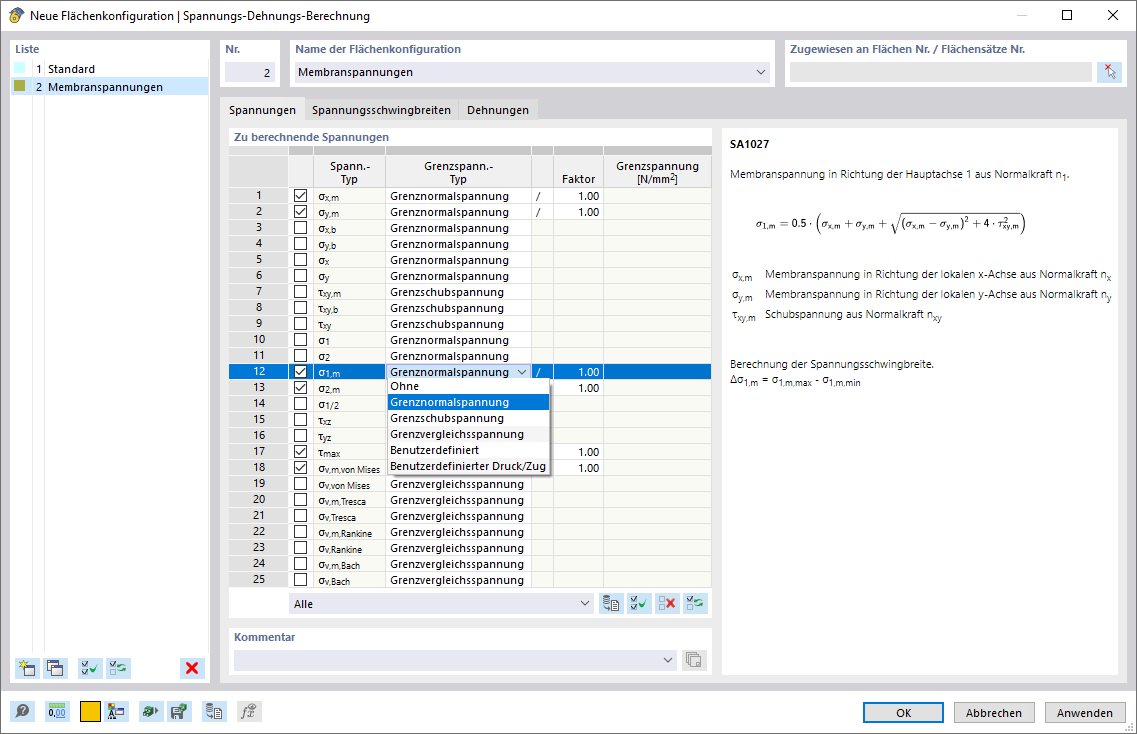Click the Zugewiesen an Flächen Nr. input field
This screenshot has height=734, width=1137.
[940, 72]
